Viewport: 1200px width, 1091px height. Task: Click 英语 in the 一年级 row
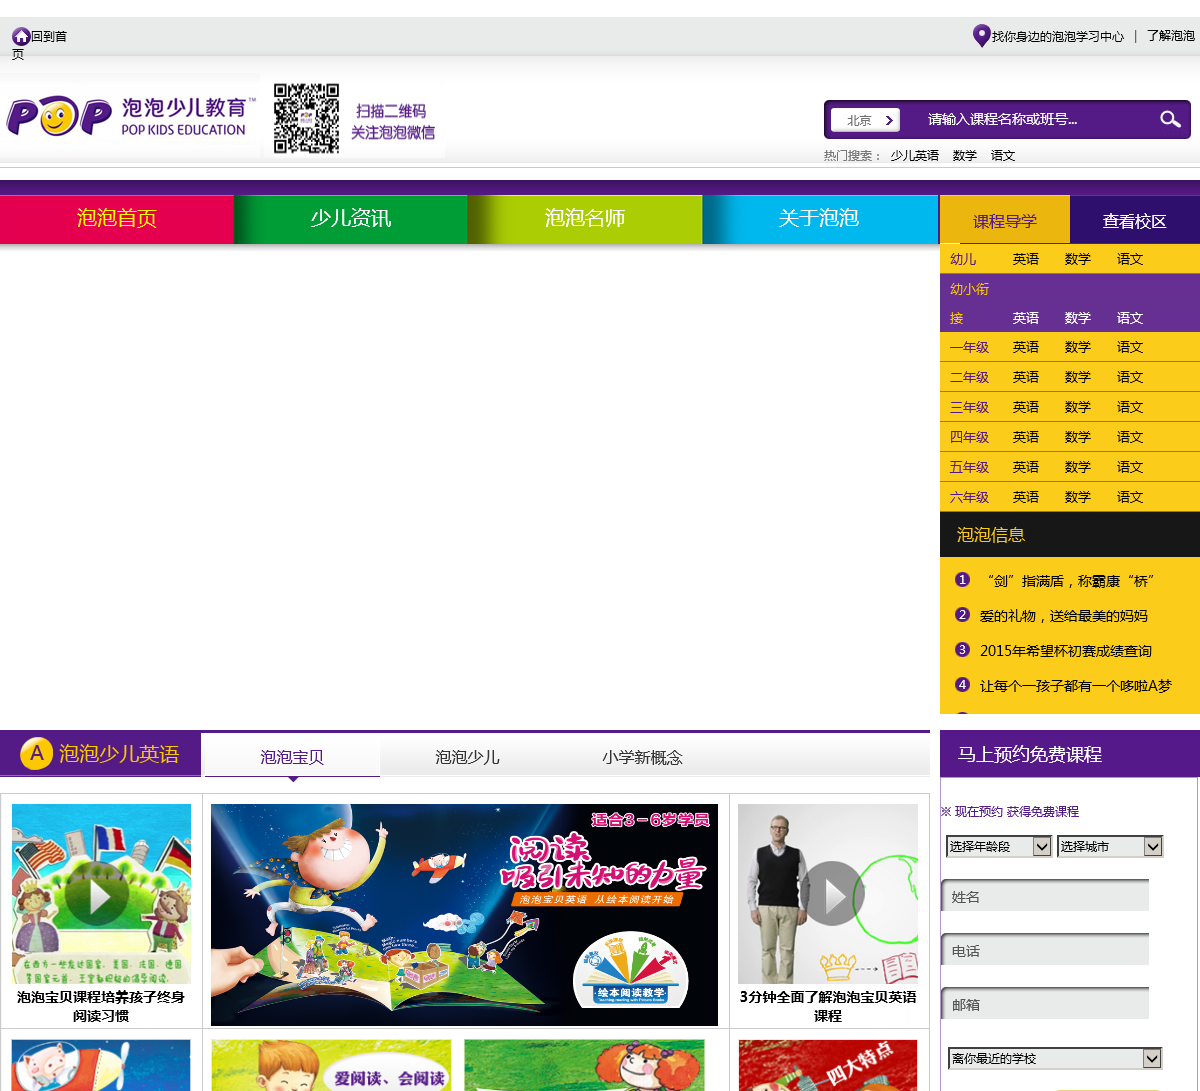[1026, 347]
